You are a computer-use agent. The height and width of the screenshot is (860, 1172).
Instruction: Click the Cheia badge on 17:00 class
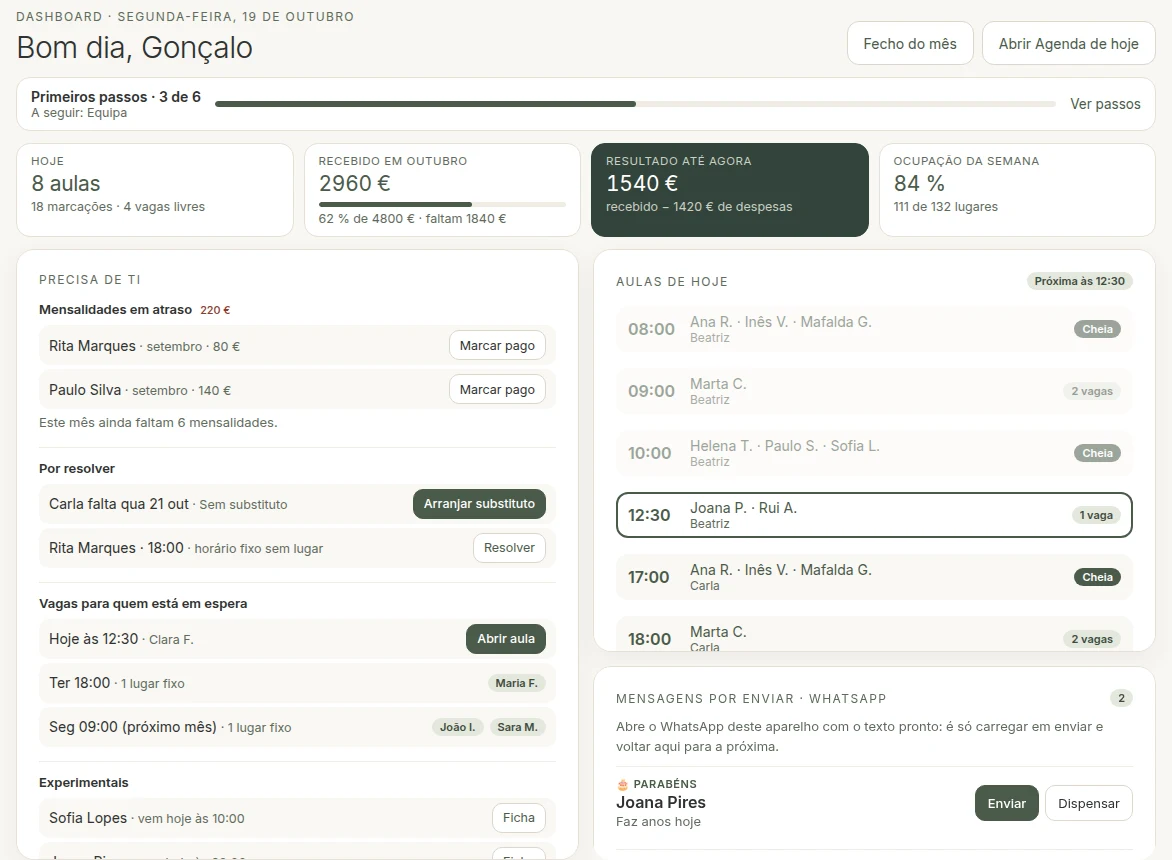tap(1097, 577)
